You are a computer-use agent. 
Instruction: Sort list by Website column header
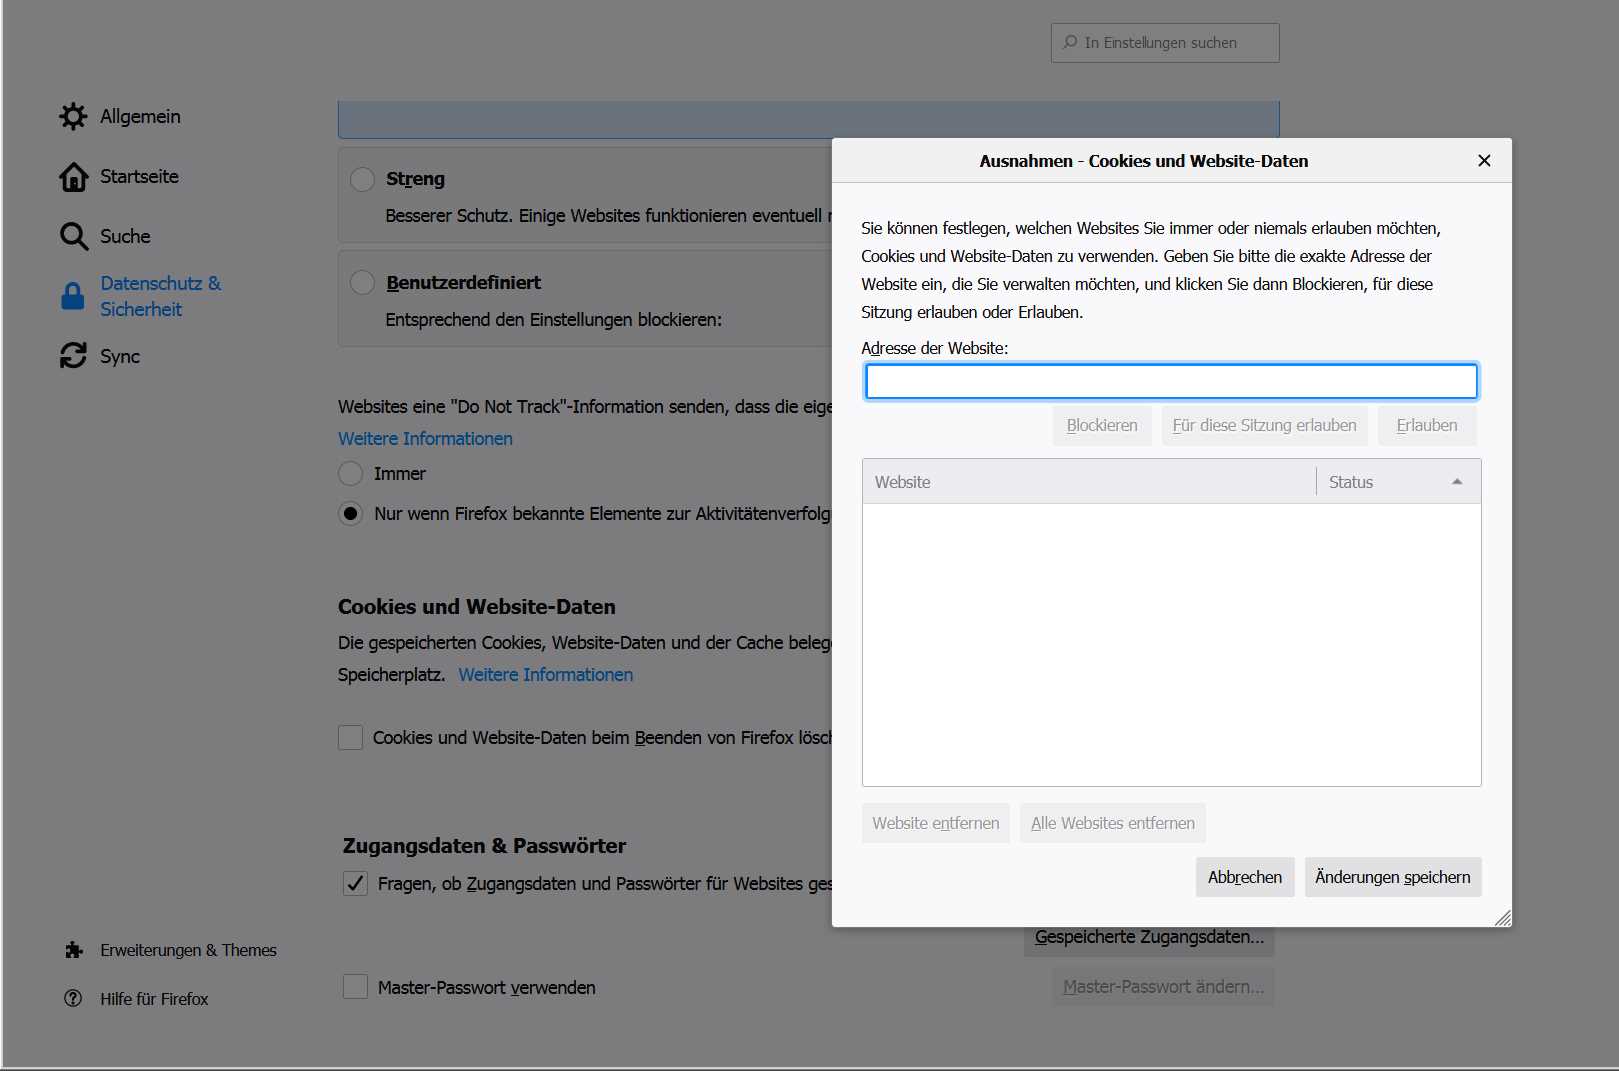click(x=1089, y=482)
